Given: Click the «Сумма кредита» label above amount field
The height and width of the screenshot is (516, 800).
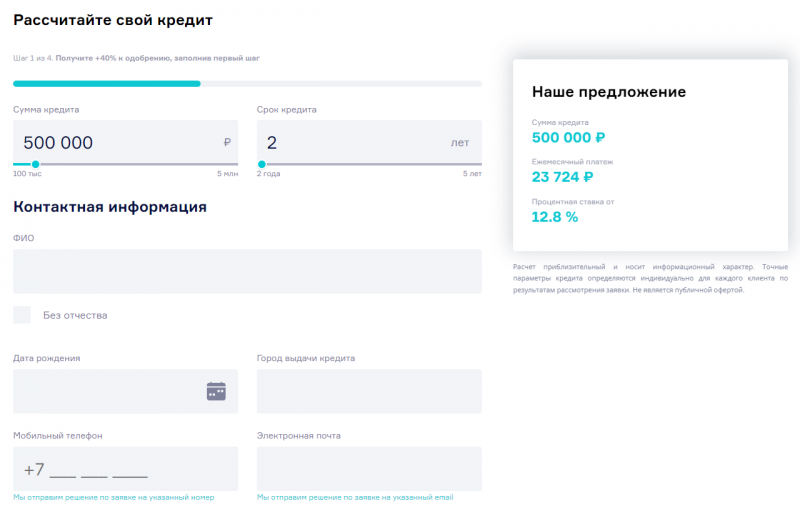Looking at the screenshot, I should 46,110.
